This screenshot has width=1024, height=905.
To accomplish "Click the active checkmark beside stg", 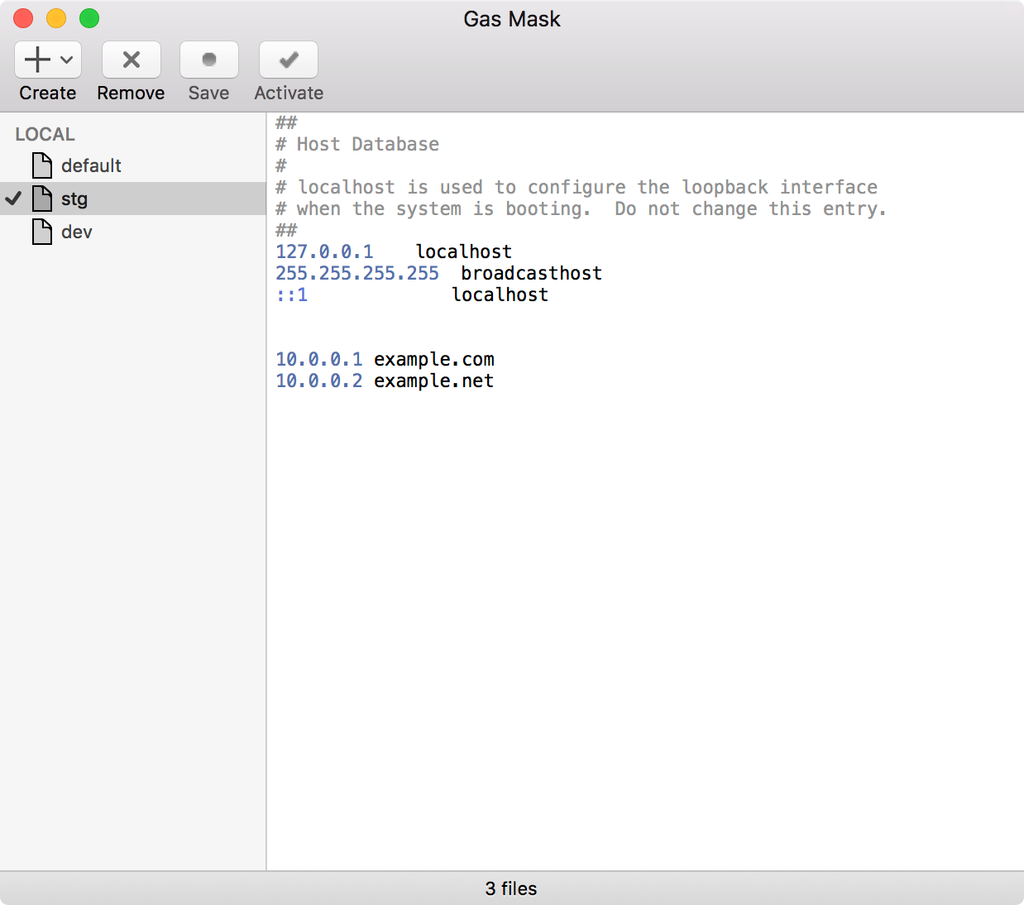I will tap(13, 198).
